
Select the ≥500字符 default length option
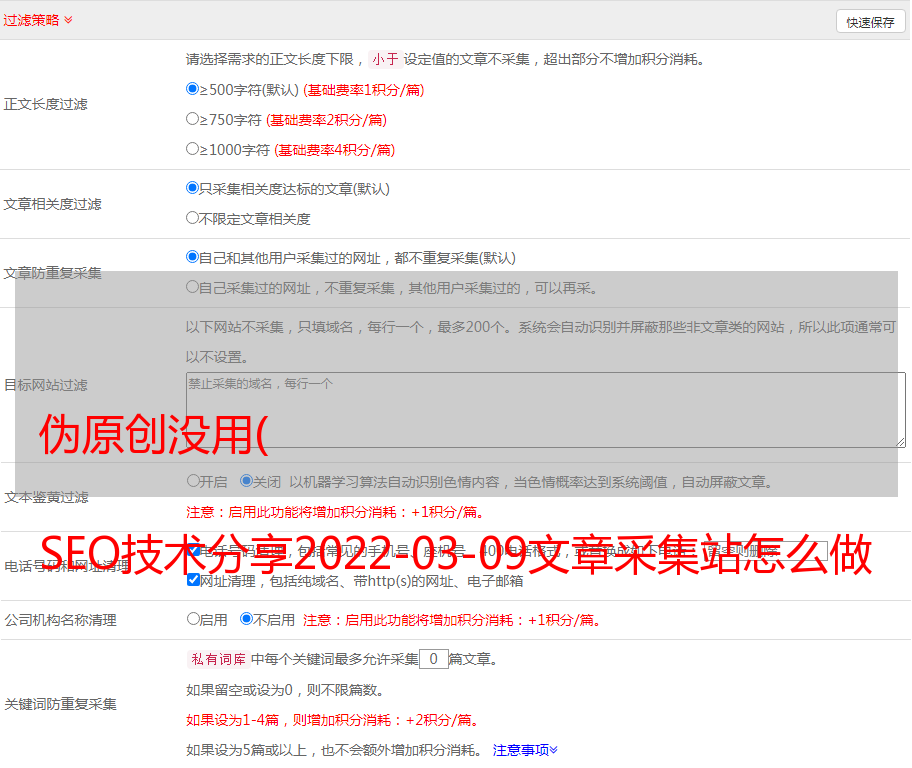click(x=193, y=89)
